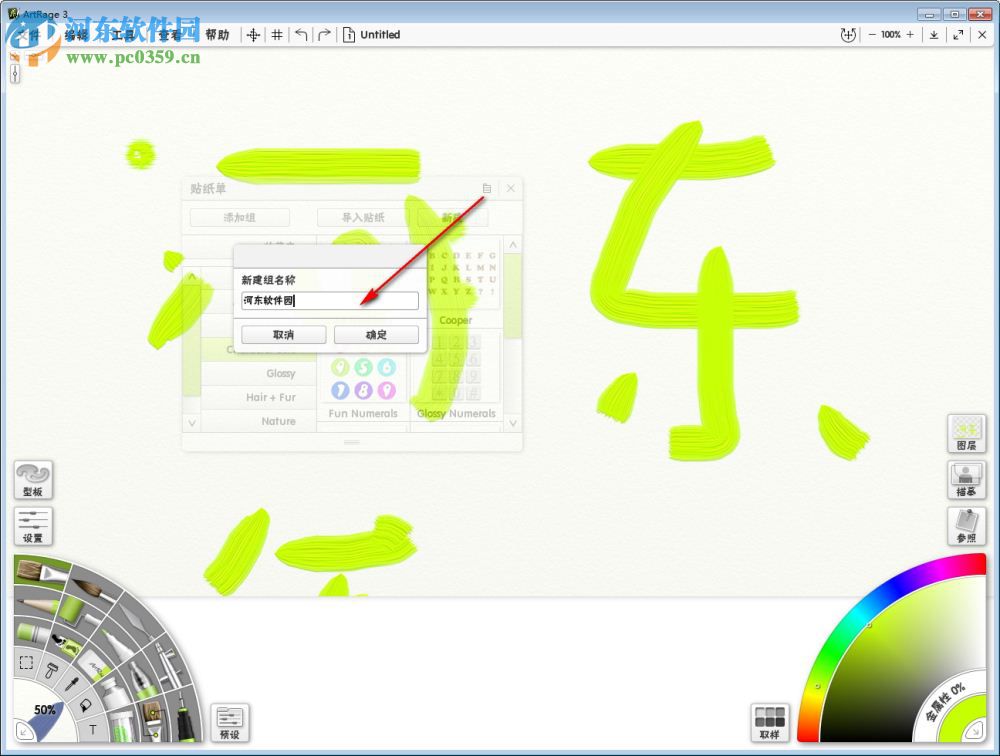Confirm new group name with 确定 button
Image resolution: width=1000 pixels, height=756 pixels.
(x=377, y=334)
